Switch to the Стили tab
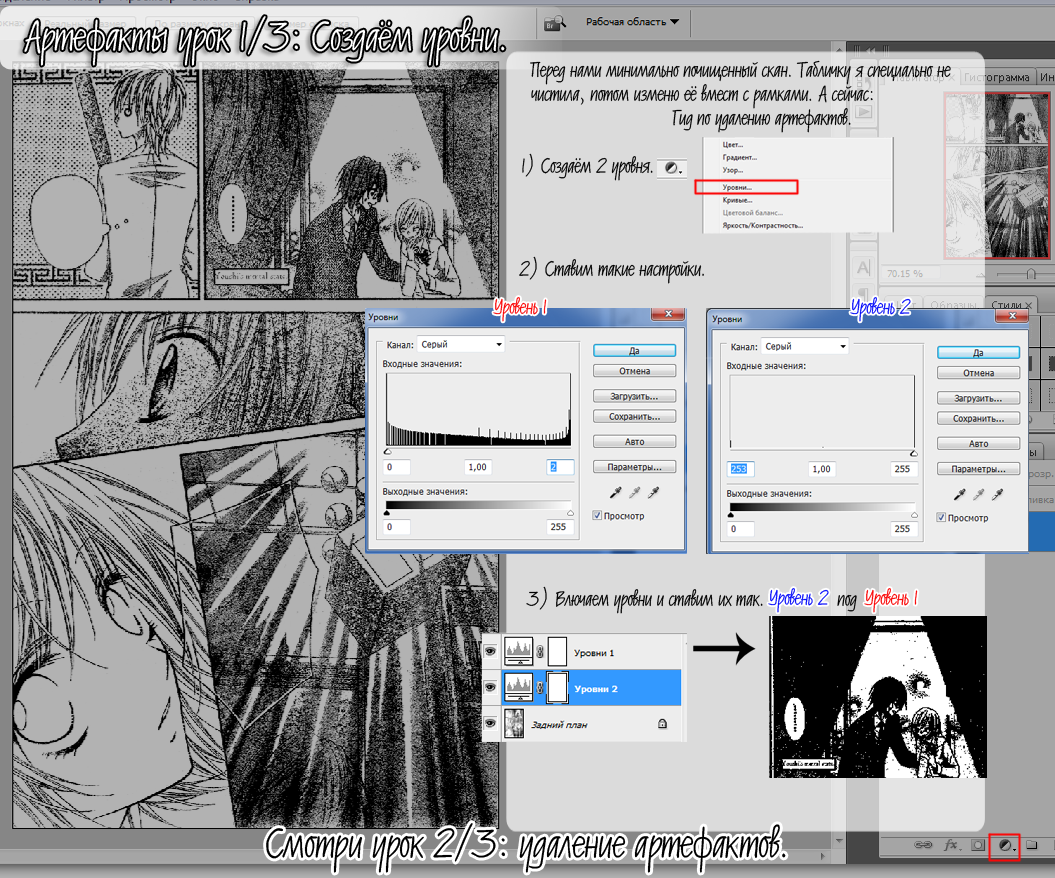1055x878 pixels. coord(1010,304)
